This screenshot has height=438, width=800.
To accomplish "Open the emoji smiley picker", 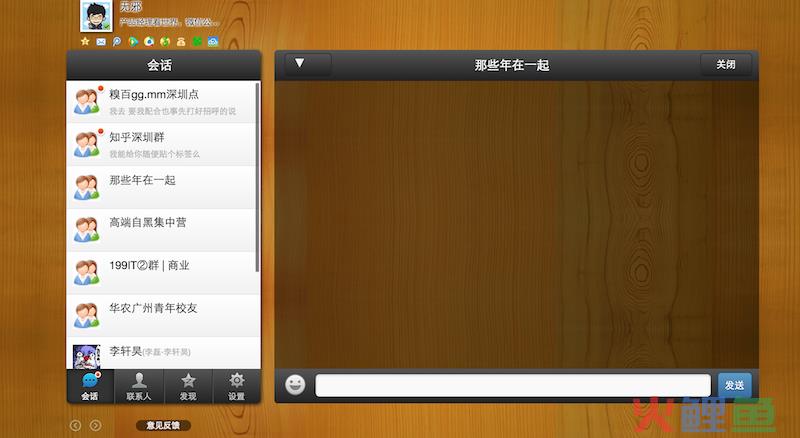I will (x=295, y=385).
